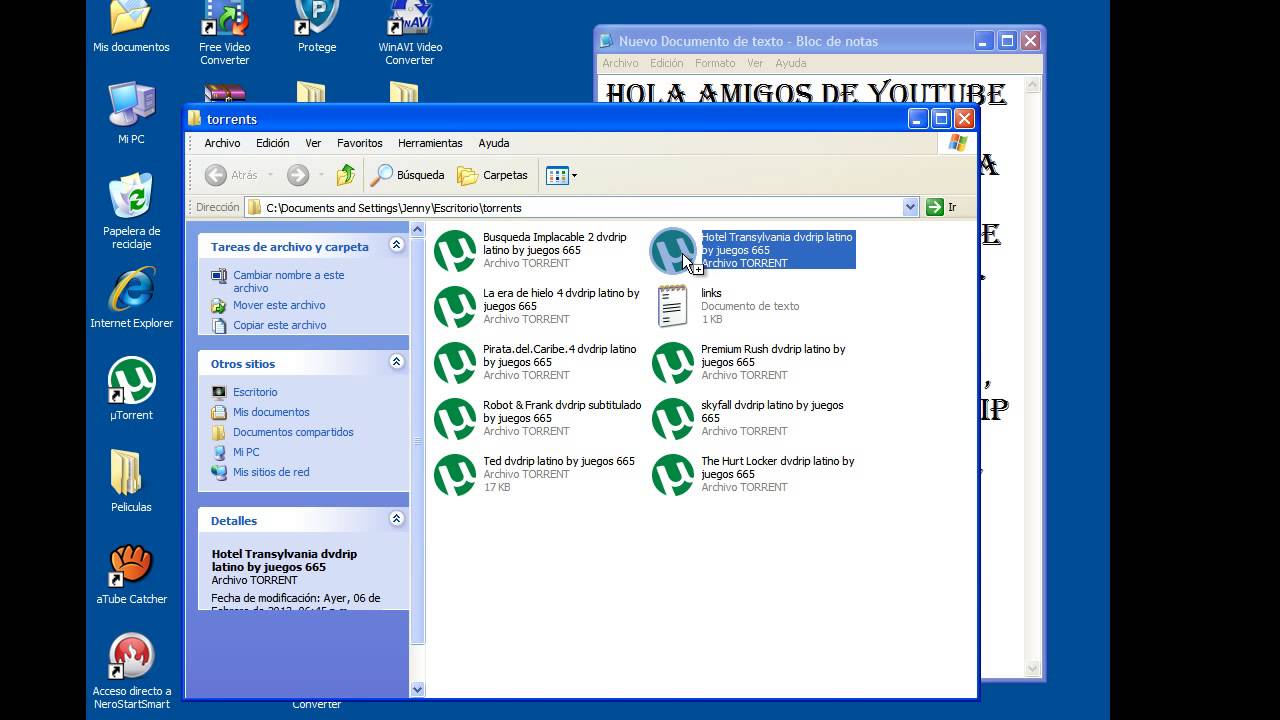
Task: Select Mis documentos desktop icon
Action: click(x=131, y=27)
